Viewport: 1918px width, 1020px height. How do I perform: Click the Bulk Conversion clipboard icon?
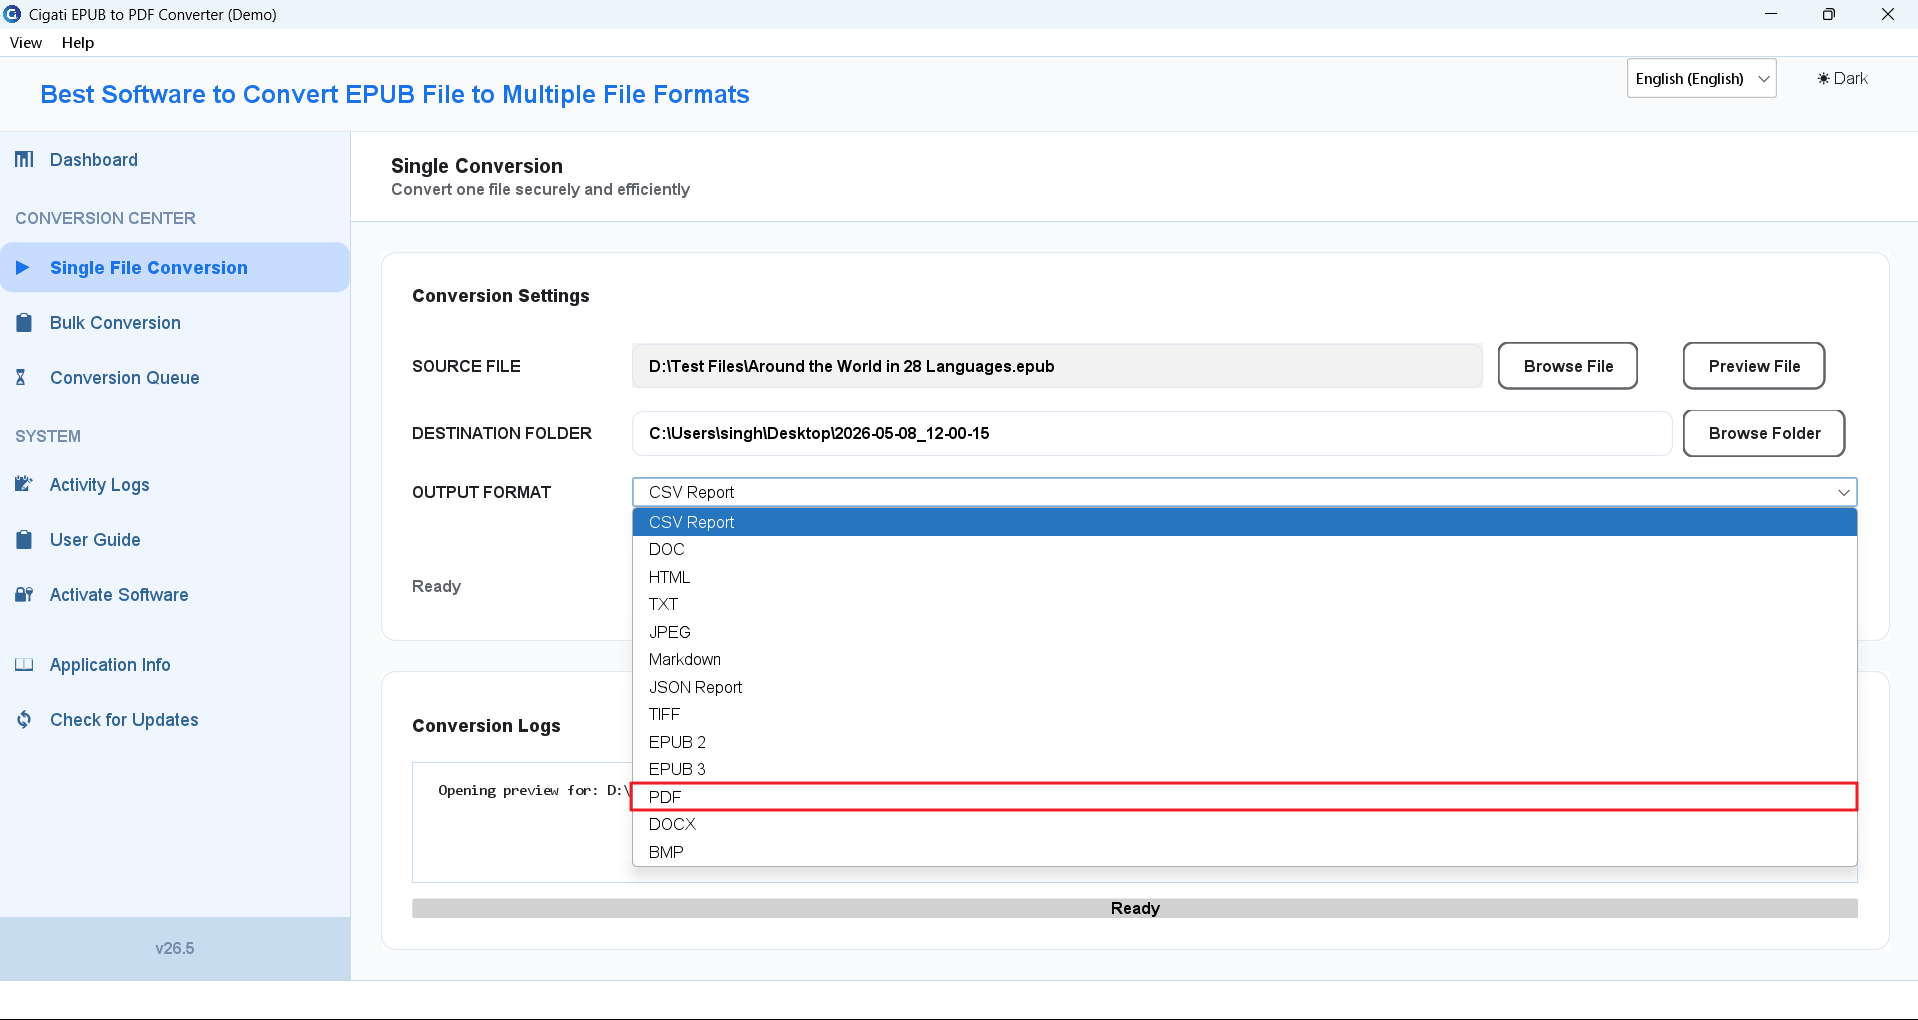click(x=24, y=323)
